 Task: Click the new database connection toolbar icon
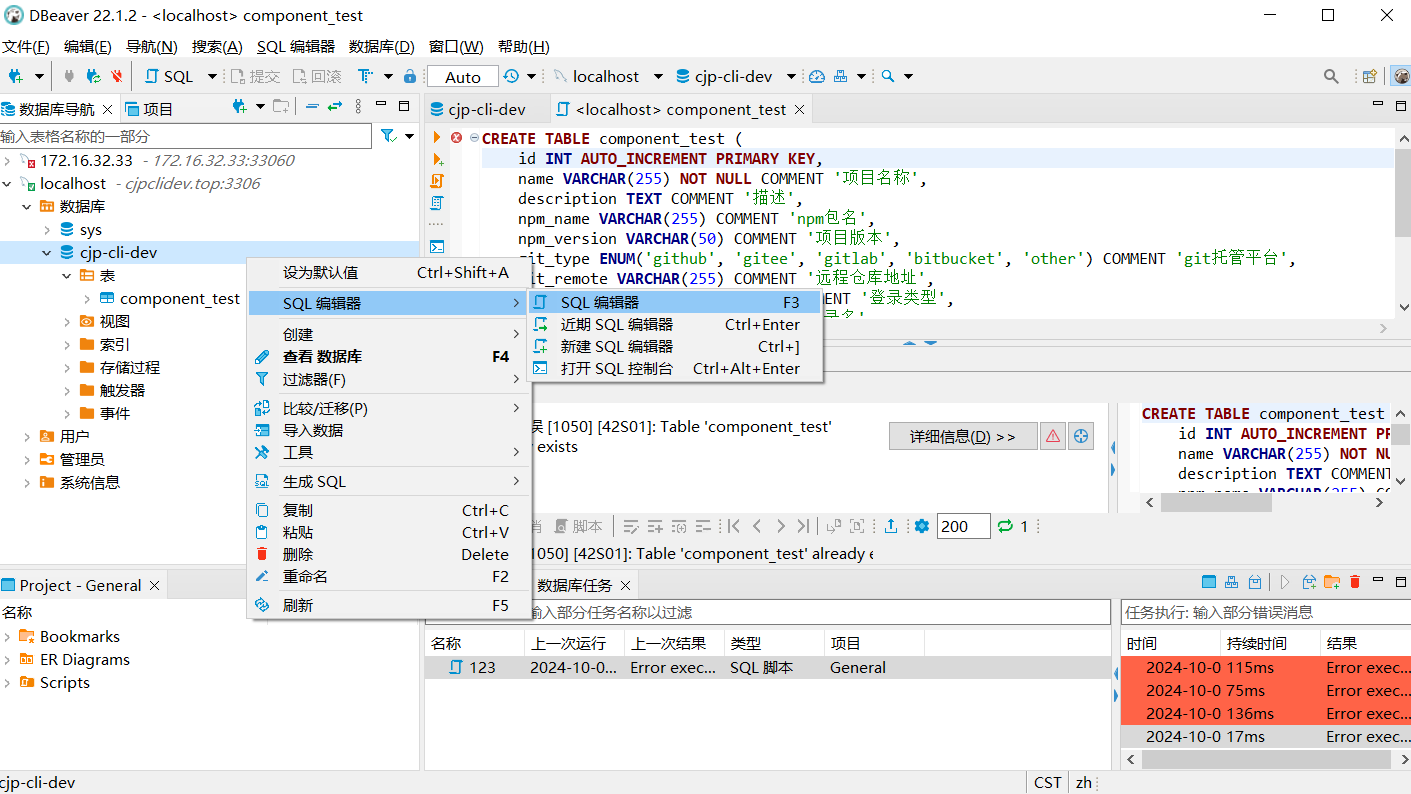(16, 76)
